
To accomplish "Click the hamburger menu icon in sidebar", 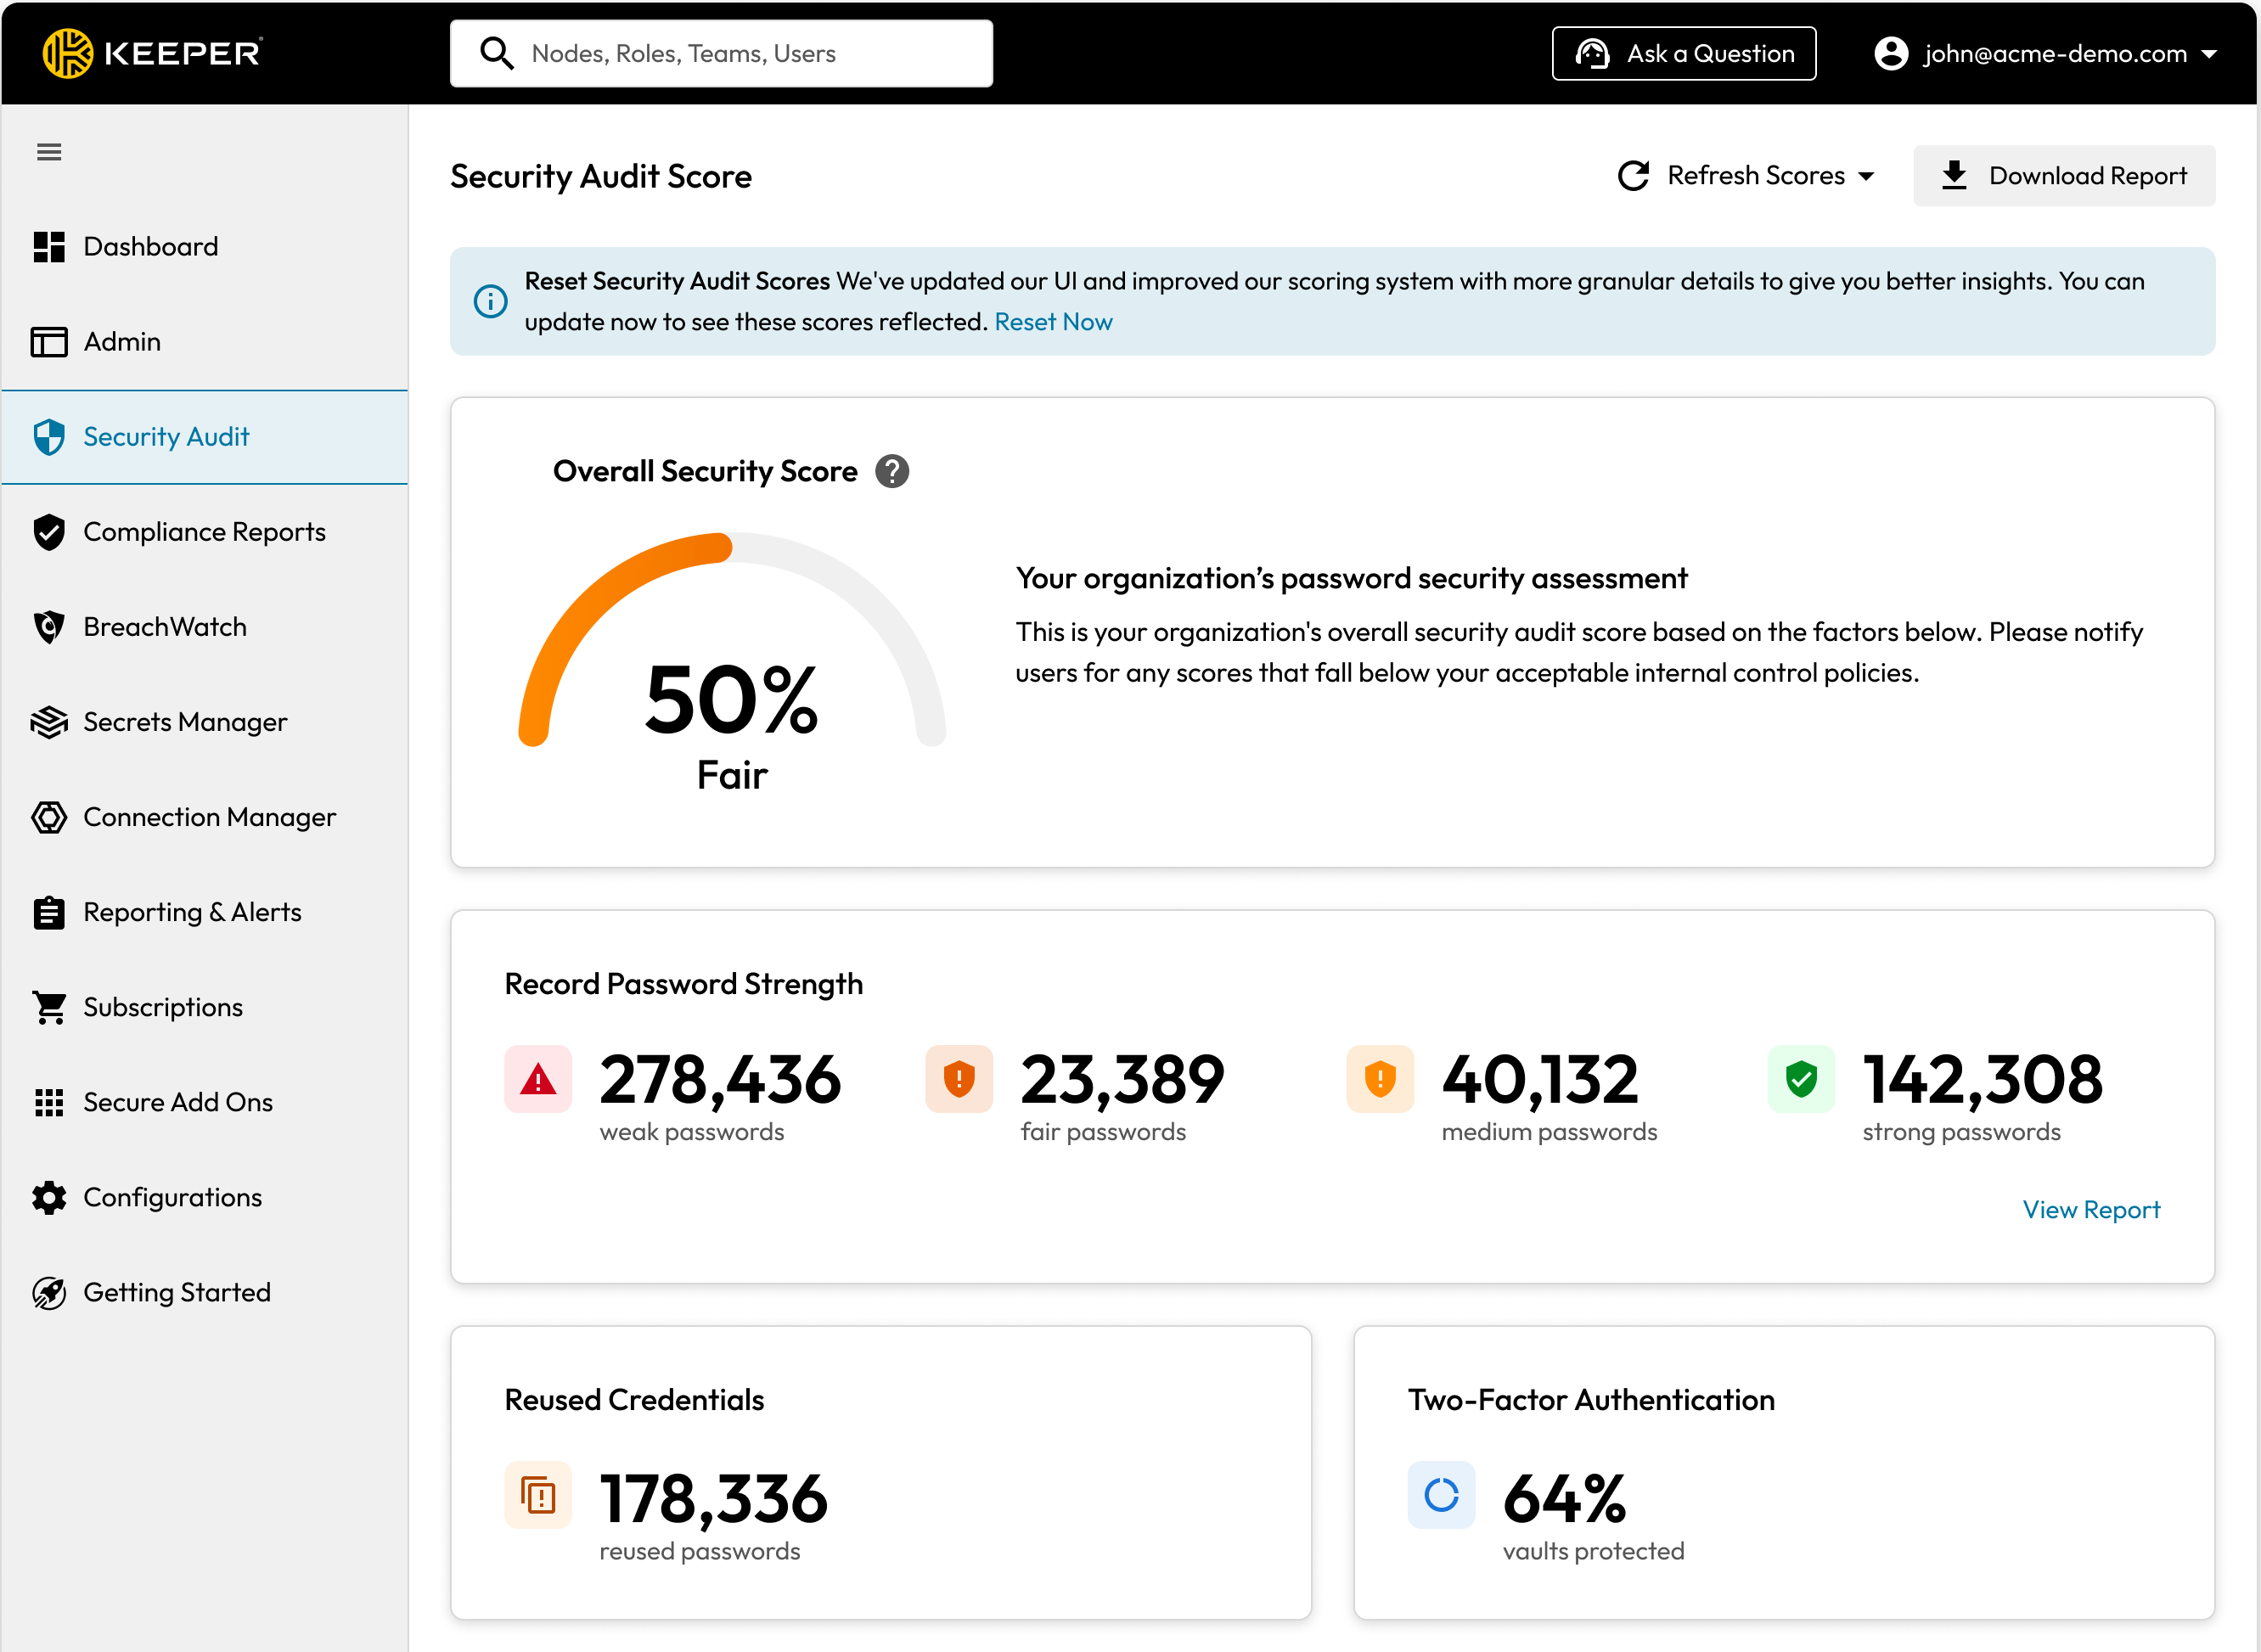I will pos(49,152).
